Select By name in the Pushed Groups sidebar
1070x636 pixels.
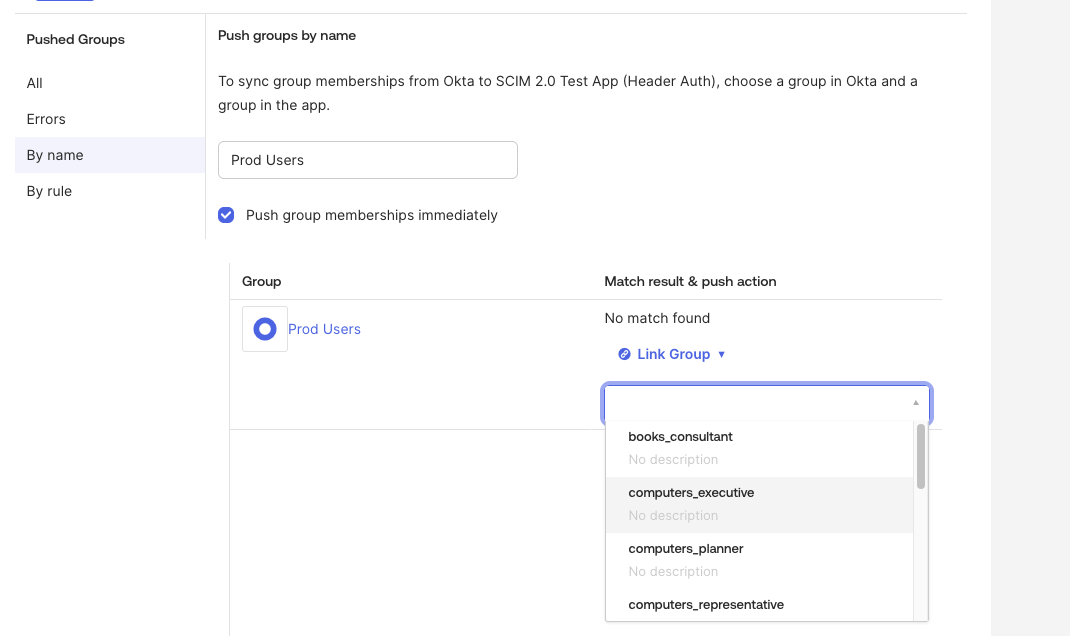click(54, 155)
